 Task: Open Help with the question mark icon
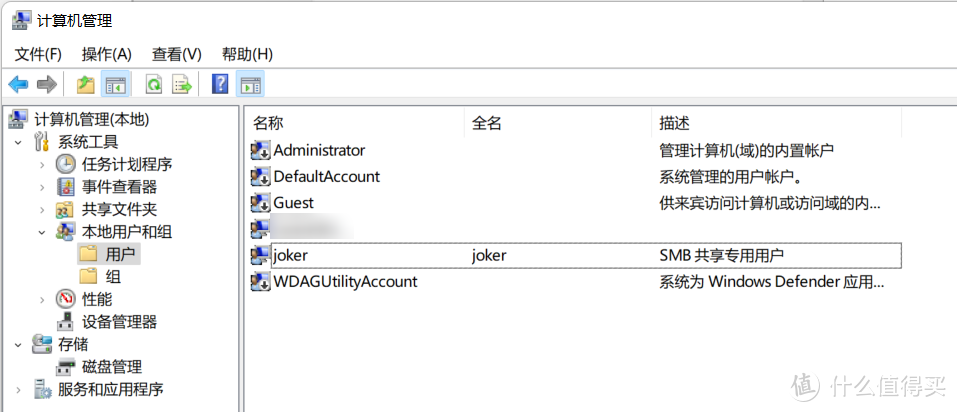pos(221,85)
